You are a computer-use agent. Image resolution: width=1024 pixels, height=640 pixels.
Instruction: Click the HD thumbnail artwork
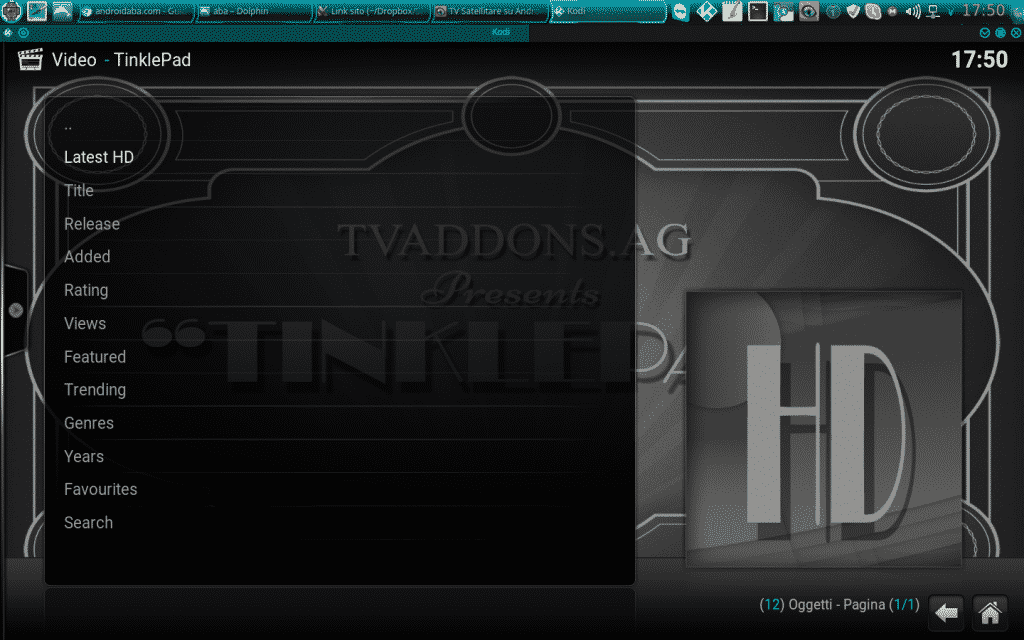pyautogui.click(x=824, y=429)
